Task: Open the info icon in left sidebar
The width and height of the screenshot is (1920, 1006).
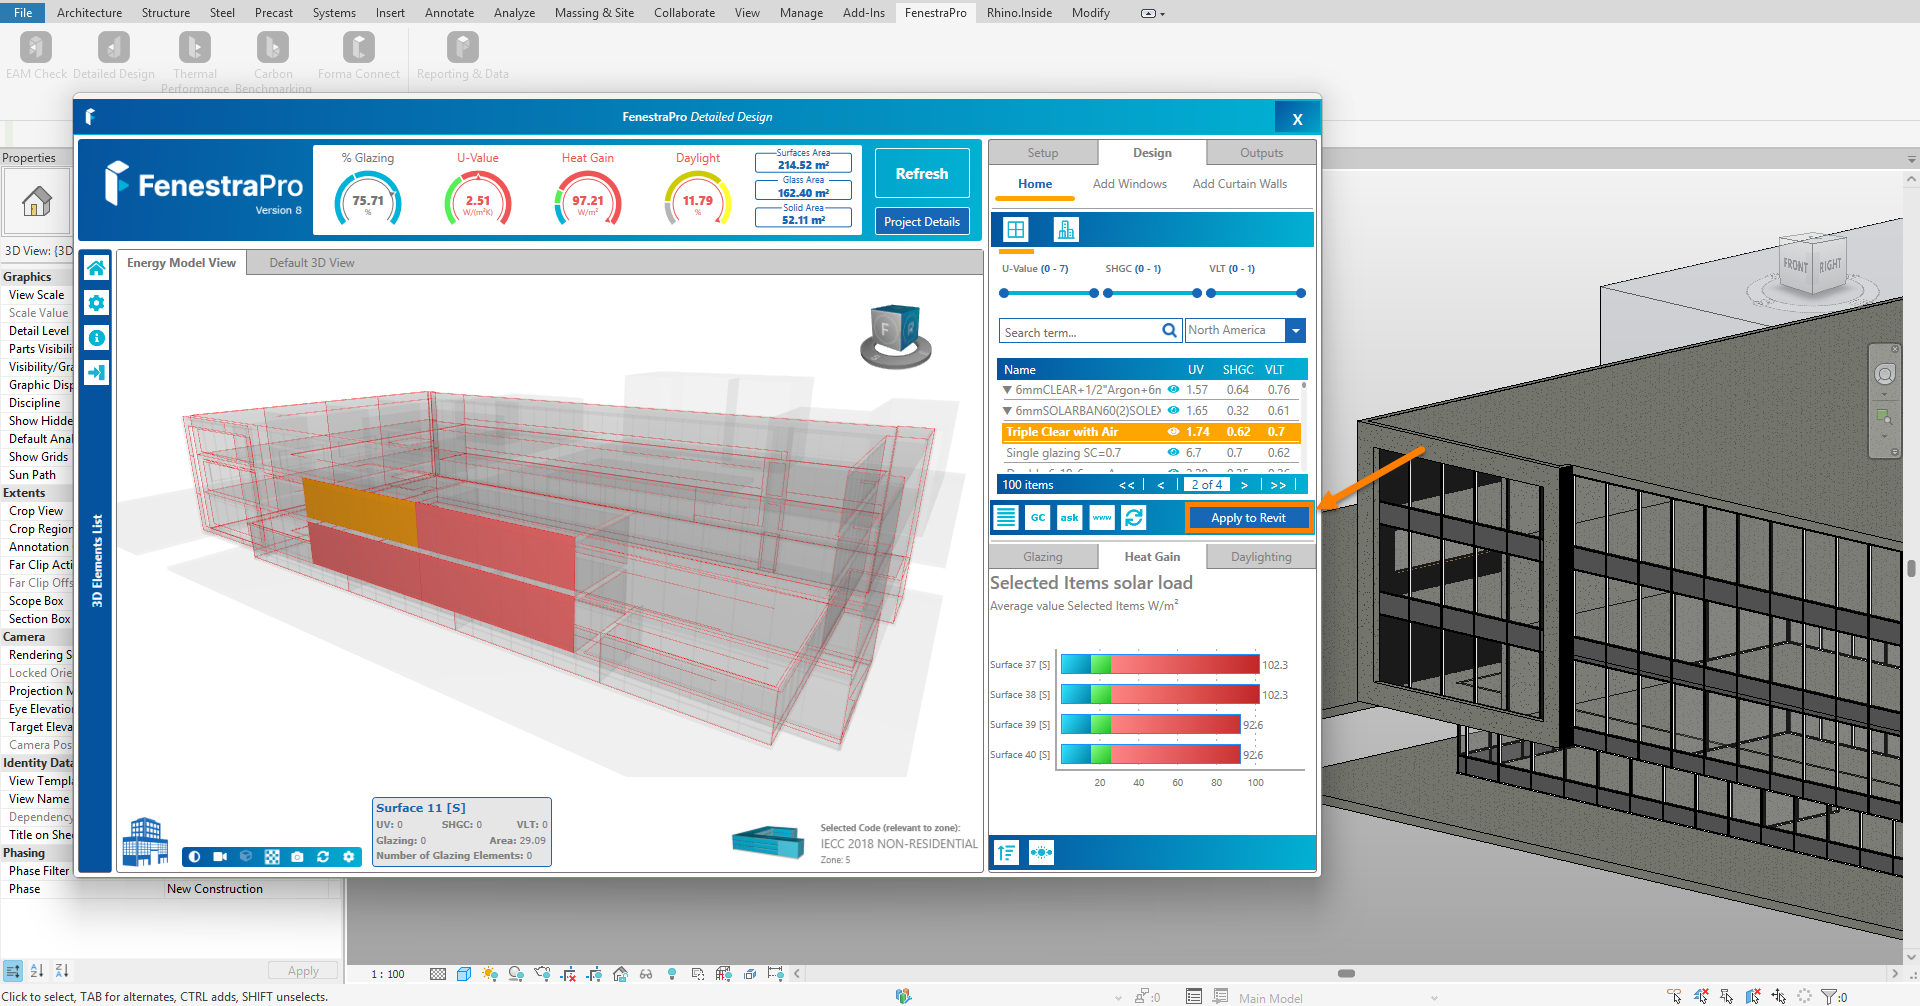Action: pos(96,337)
